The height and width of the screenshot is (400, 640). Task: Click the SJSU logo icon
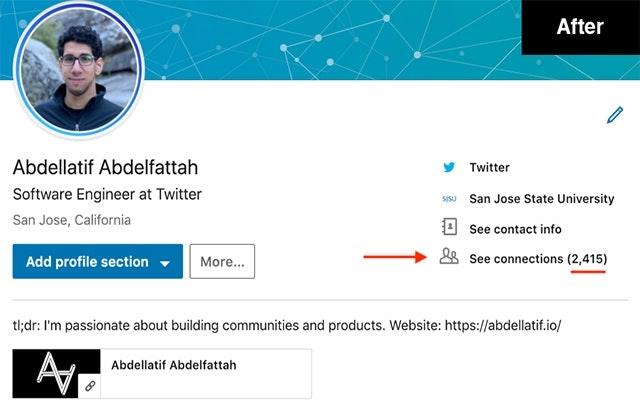click(x=449, y=199)
